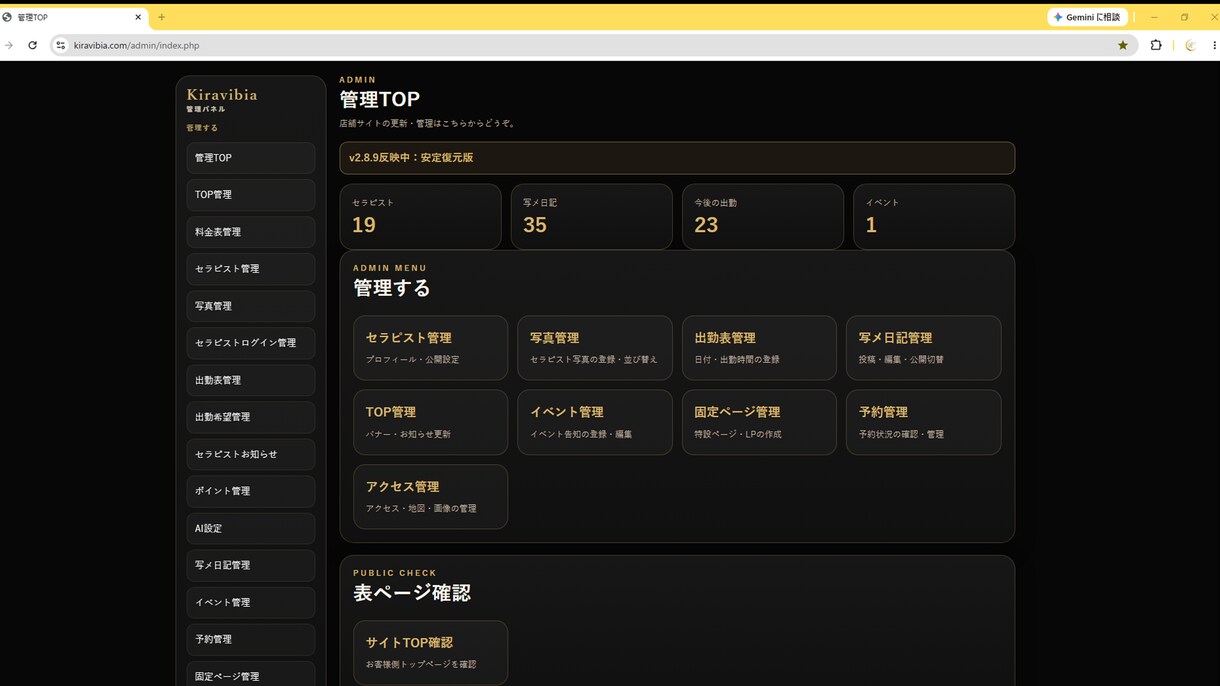Image resolution: width=1220 pixels, height=686 pixels.
Task: Click the 表ページ確認 section heading
Action: tap(411, 592)
